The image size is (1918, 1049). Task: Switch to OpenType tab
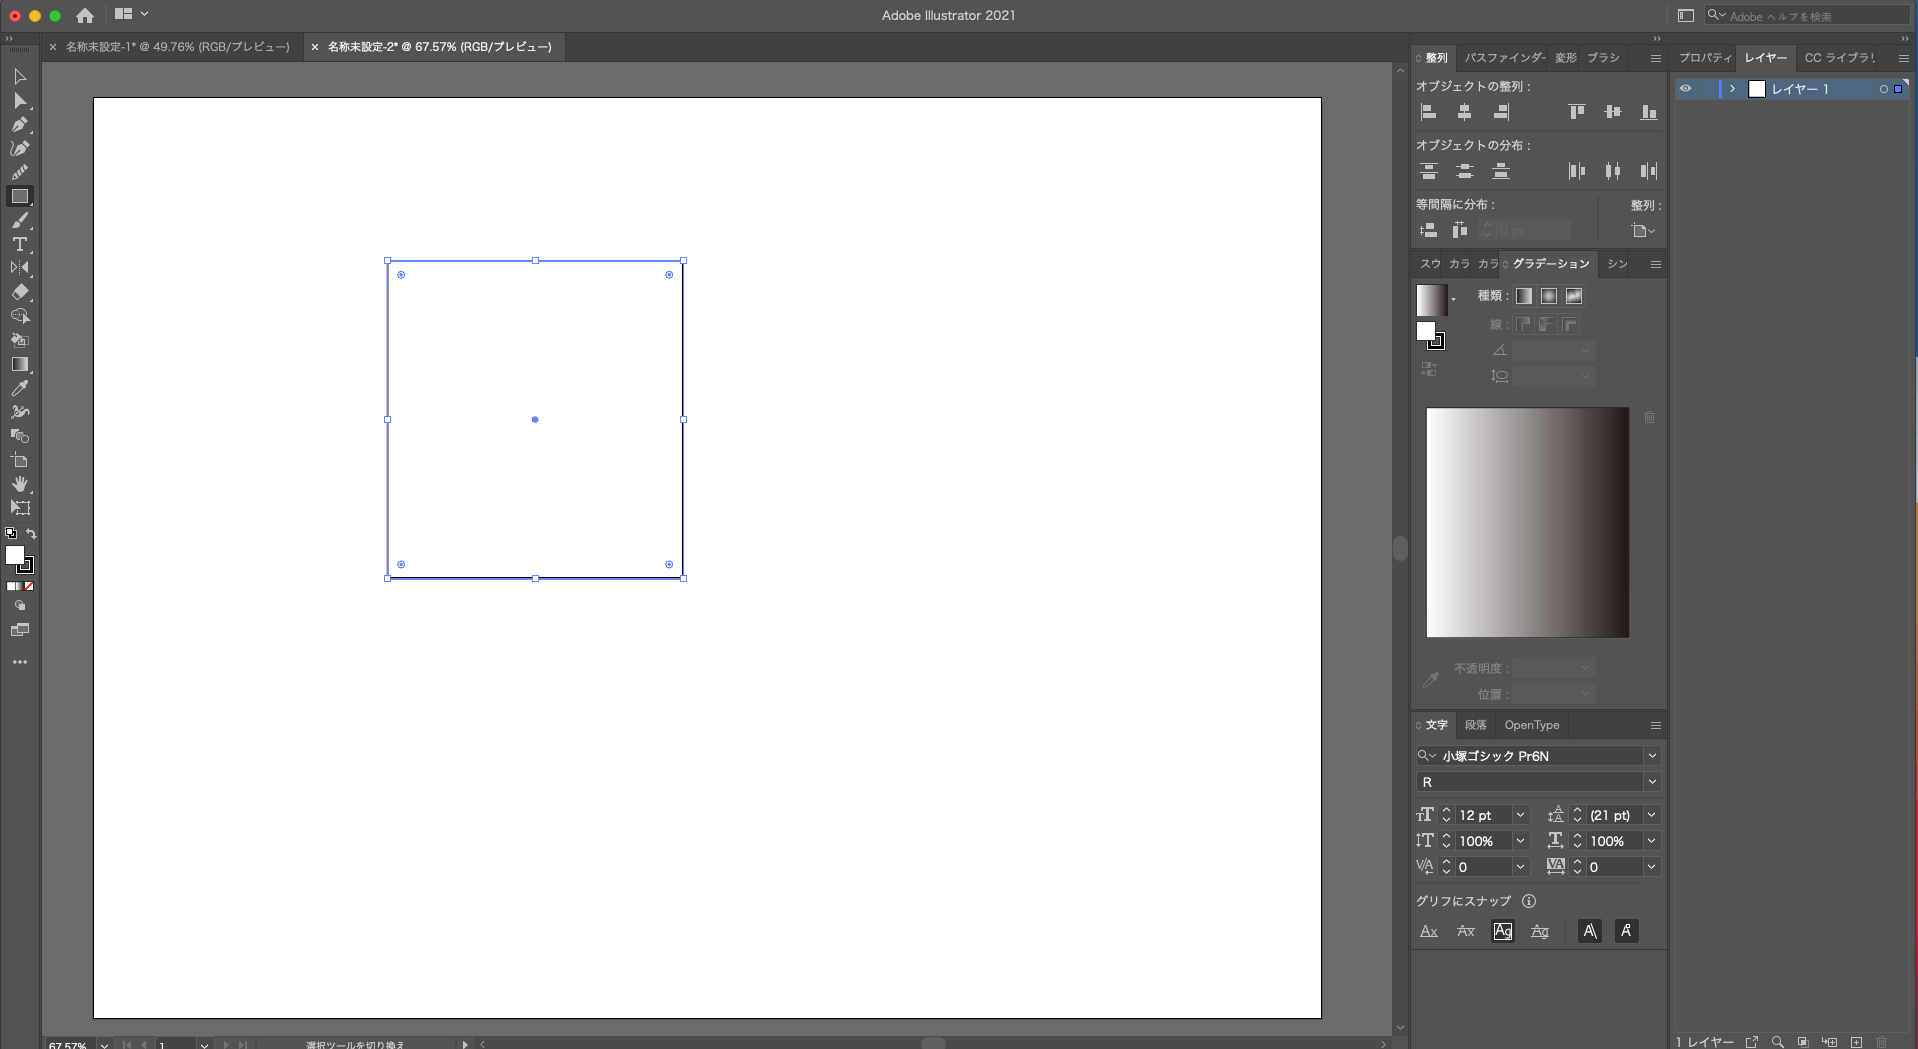(1531, 725)
